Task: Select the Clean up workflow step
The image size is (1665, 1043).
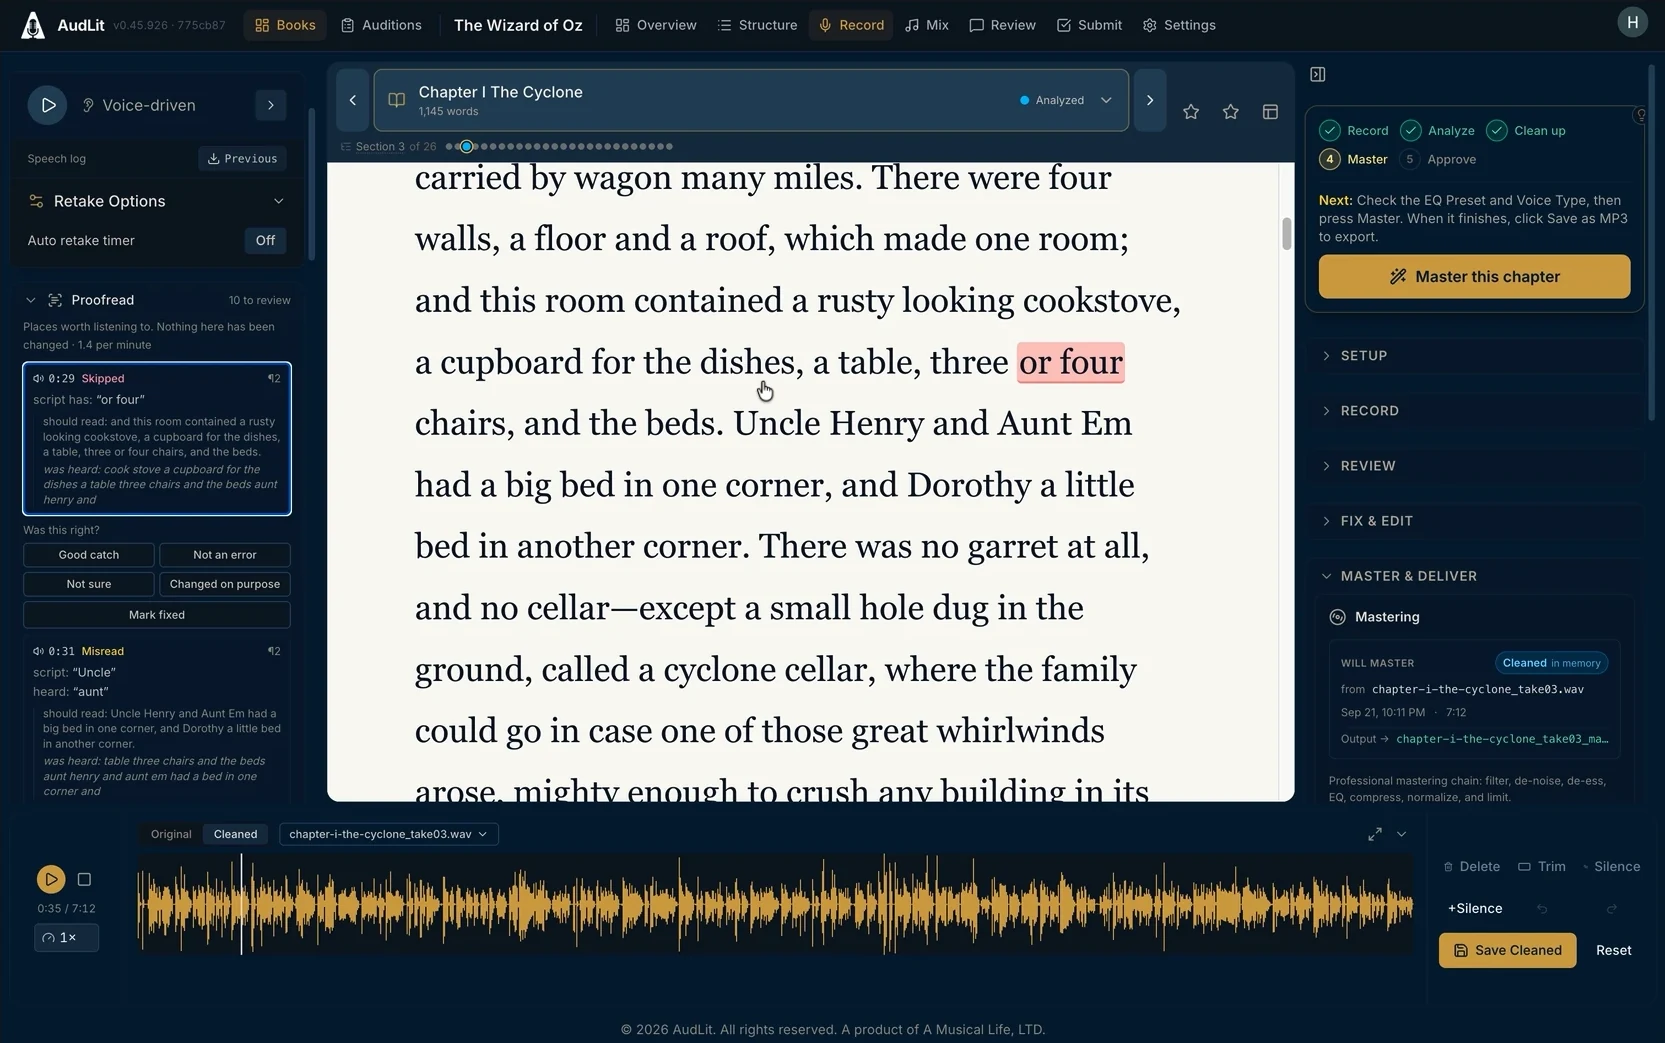Action: pos(1526,130)
